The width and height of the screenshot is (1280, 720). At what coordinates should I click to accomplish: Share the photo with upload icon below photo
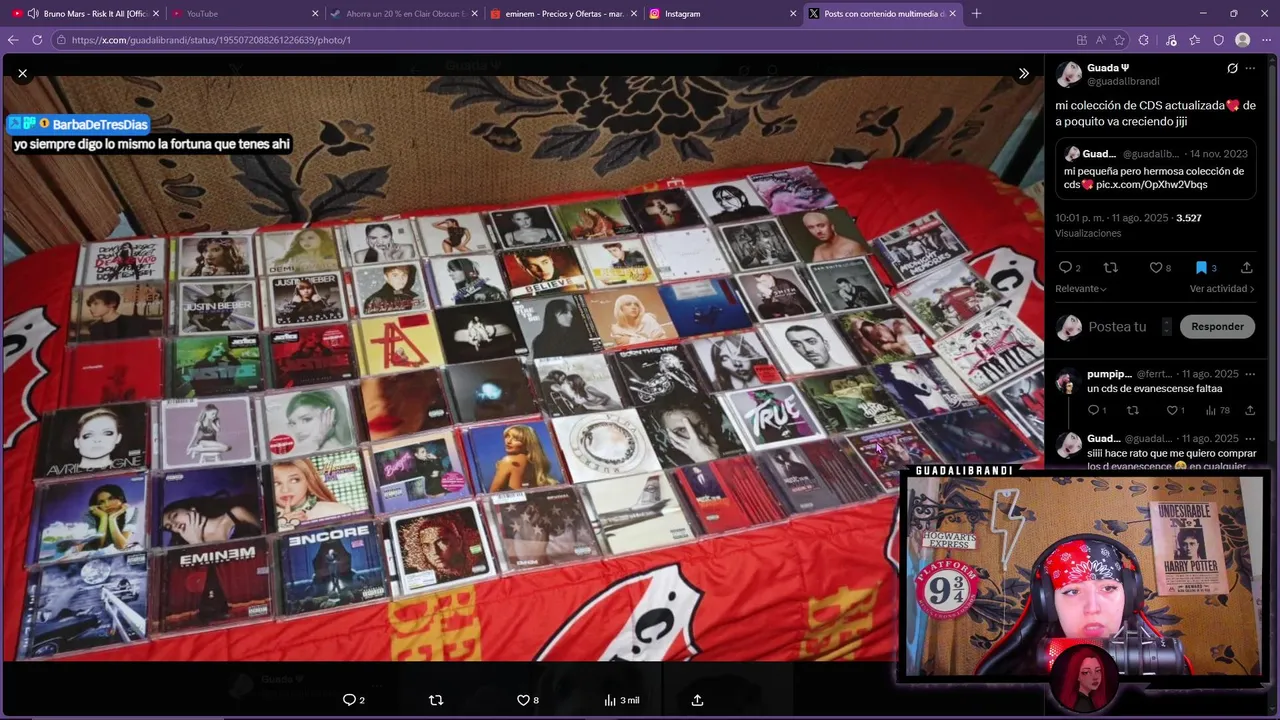click(697, 700)
